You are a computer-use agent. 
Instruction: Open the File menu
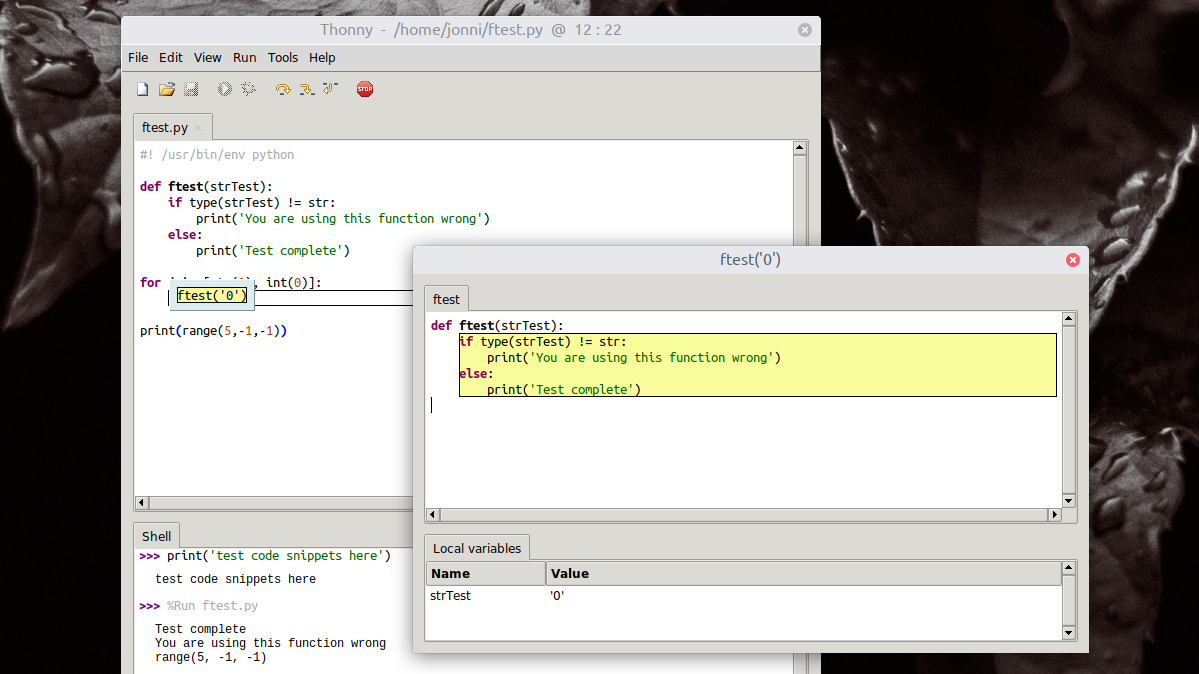click(138, 57)
